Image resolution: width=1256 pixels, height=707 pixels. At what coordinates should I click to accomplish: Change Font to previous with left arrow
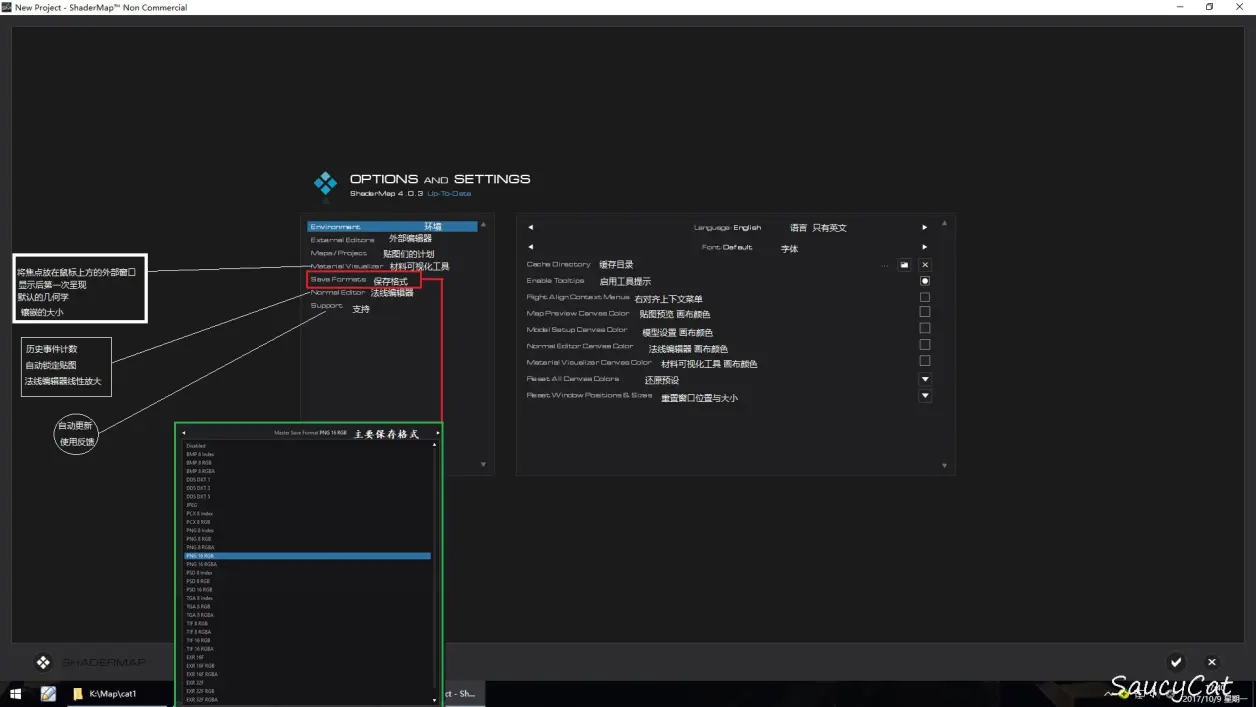(531, 247)
